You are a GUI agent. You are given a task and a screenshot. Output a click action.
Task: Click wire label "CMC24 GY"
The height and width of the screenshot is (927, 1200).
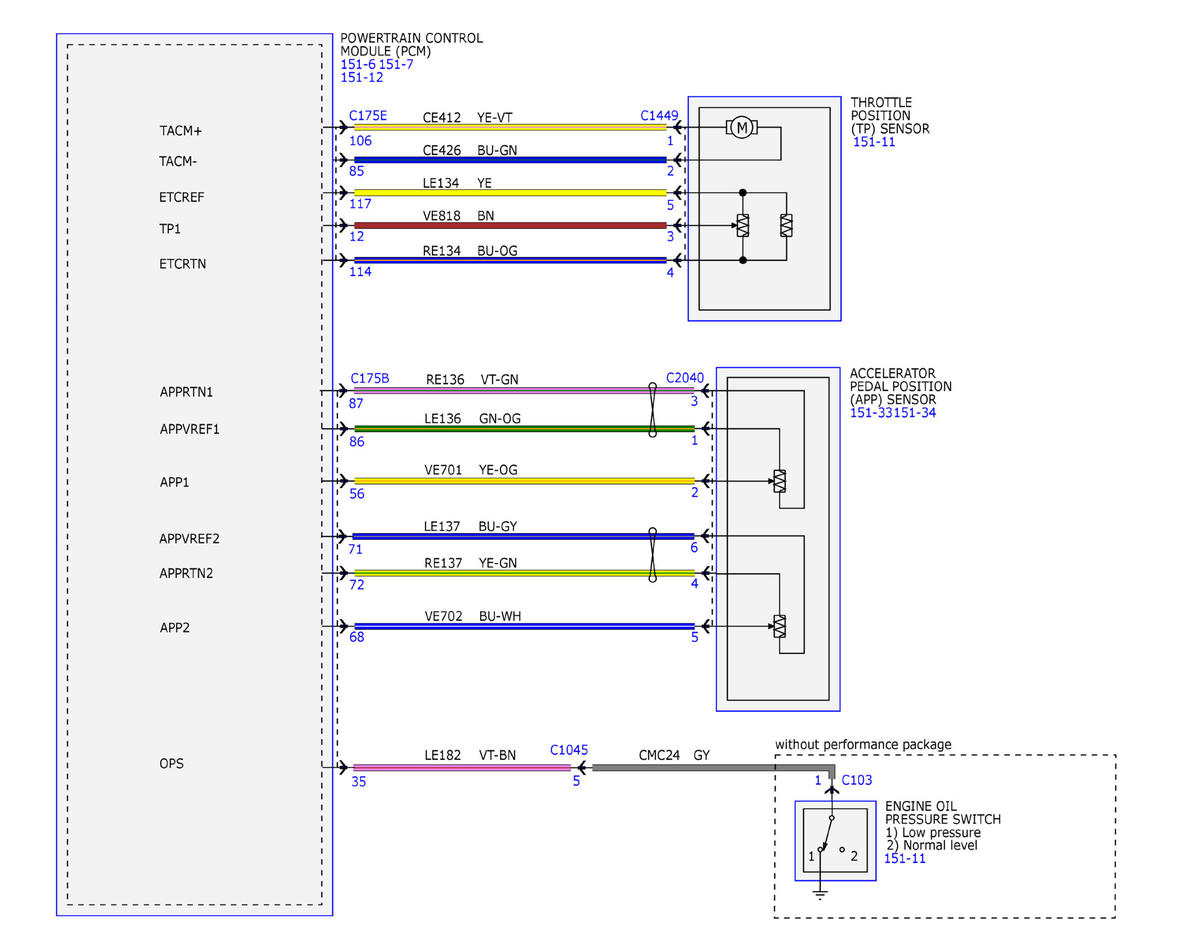[674, 755]
